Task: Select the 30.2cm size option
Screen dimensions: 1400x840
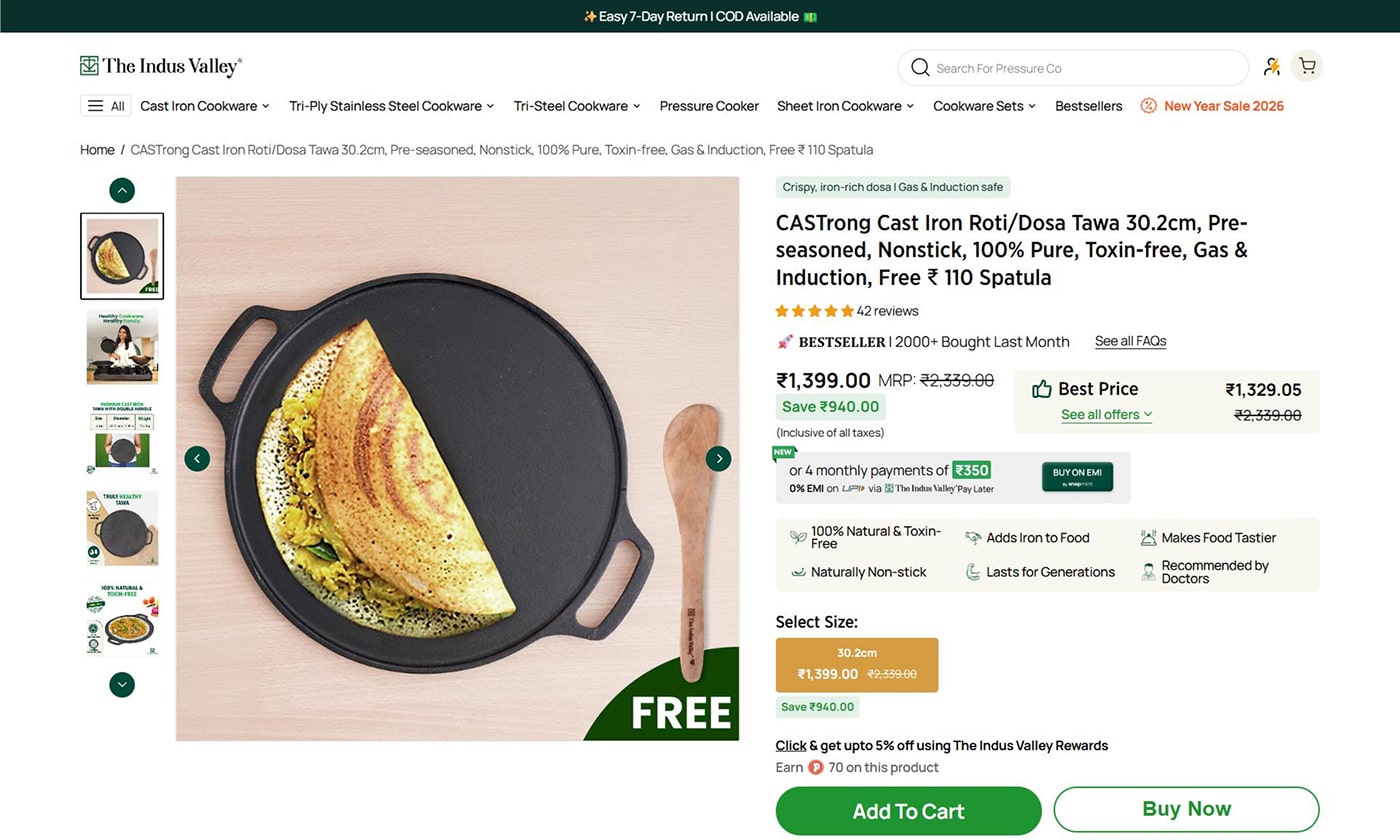Action: coord(857,664)
